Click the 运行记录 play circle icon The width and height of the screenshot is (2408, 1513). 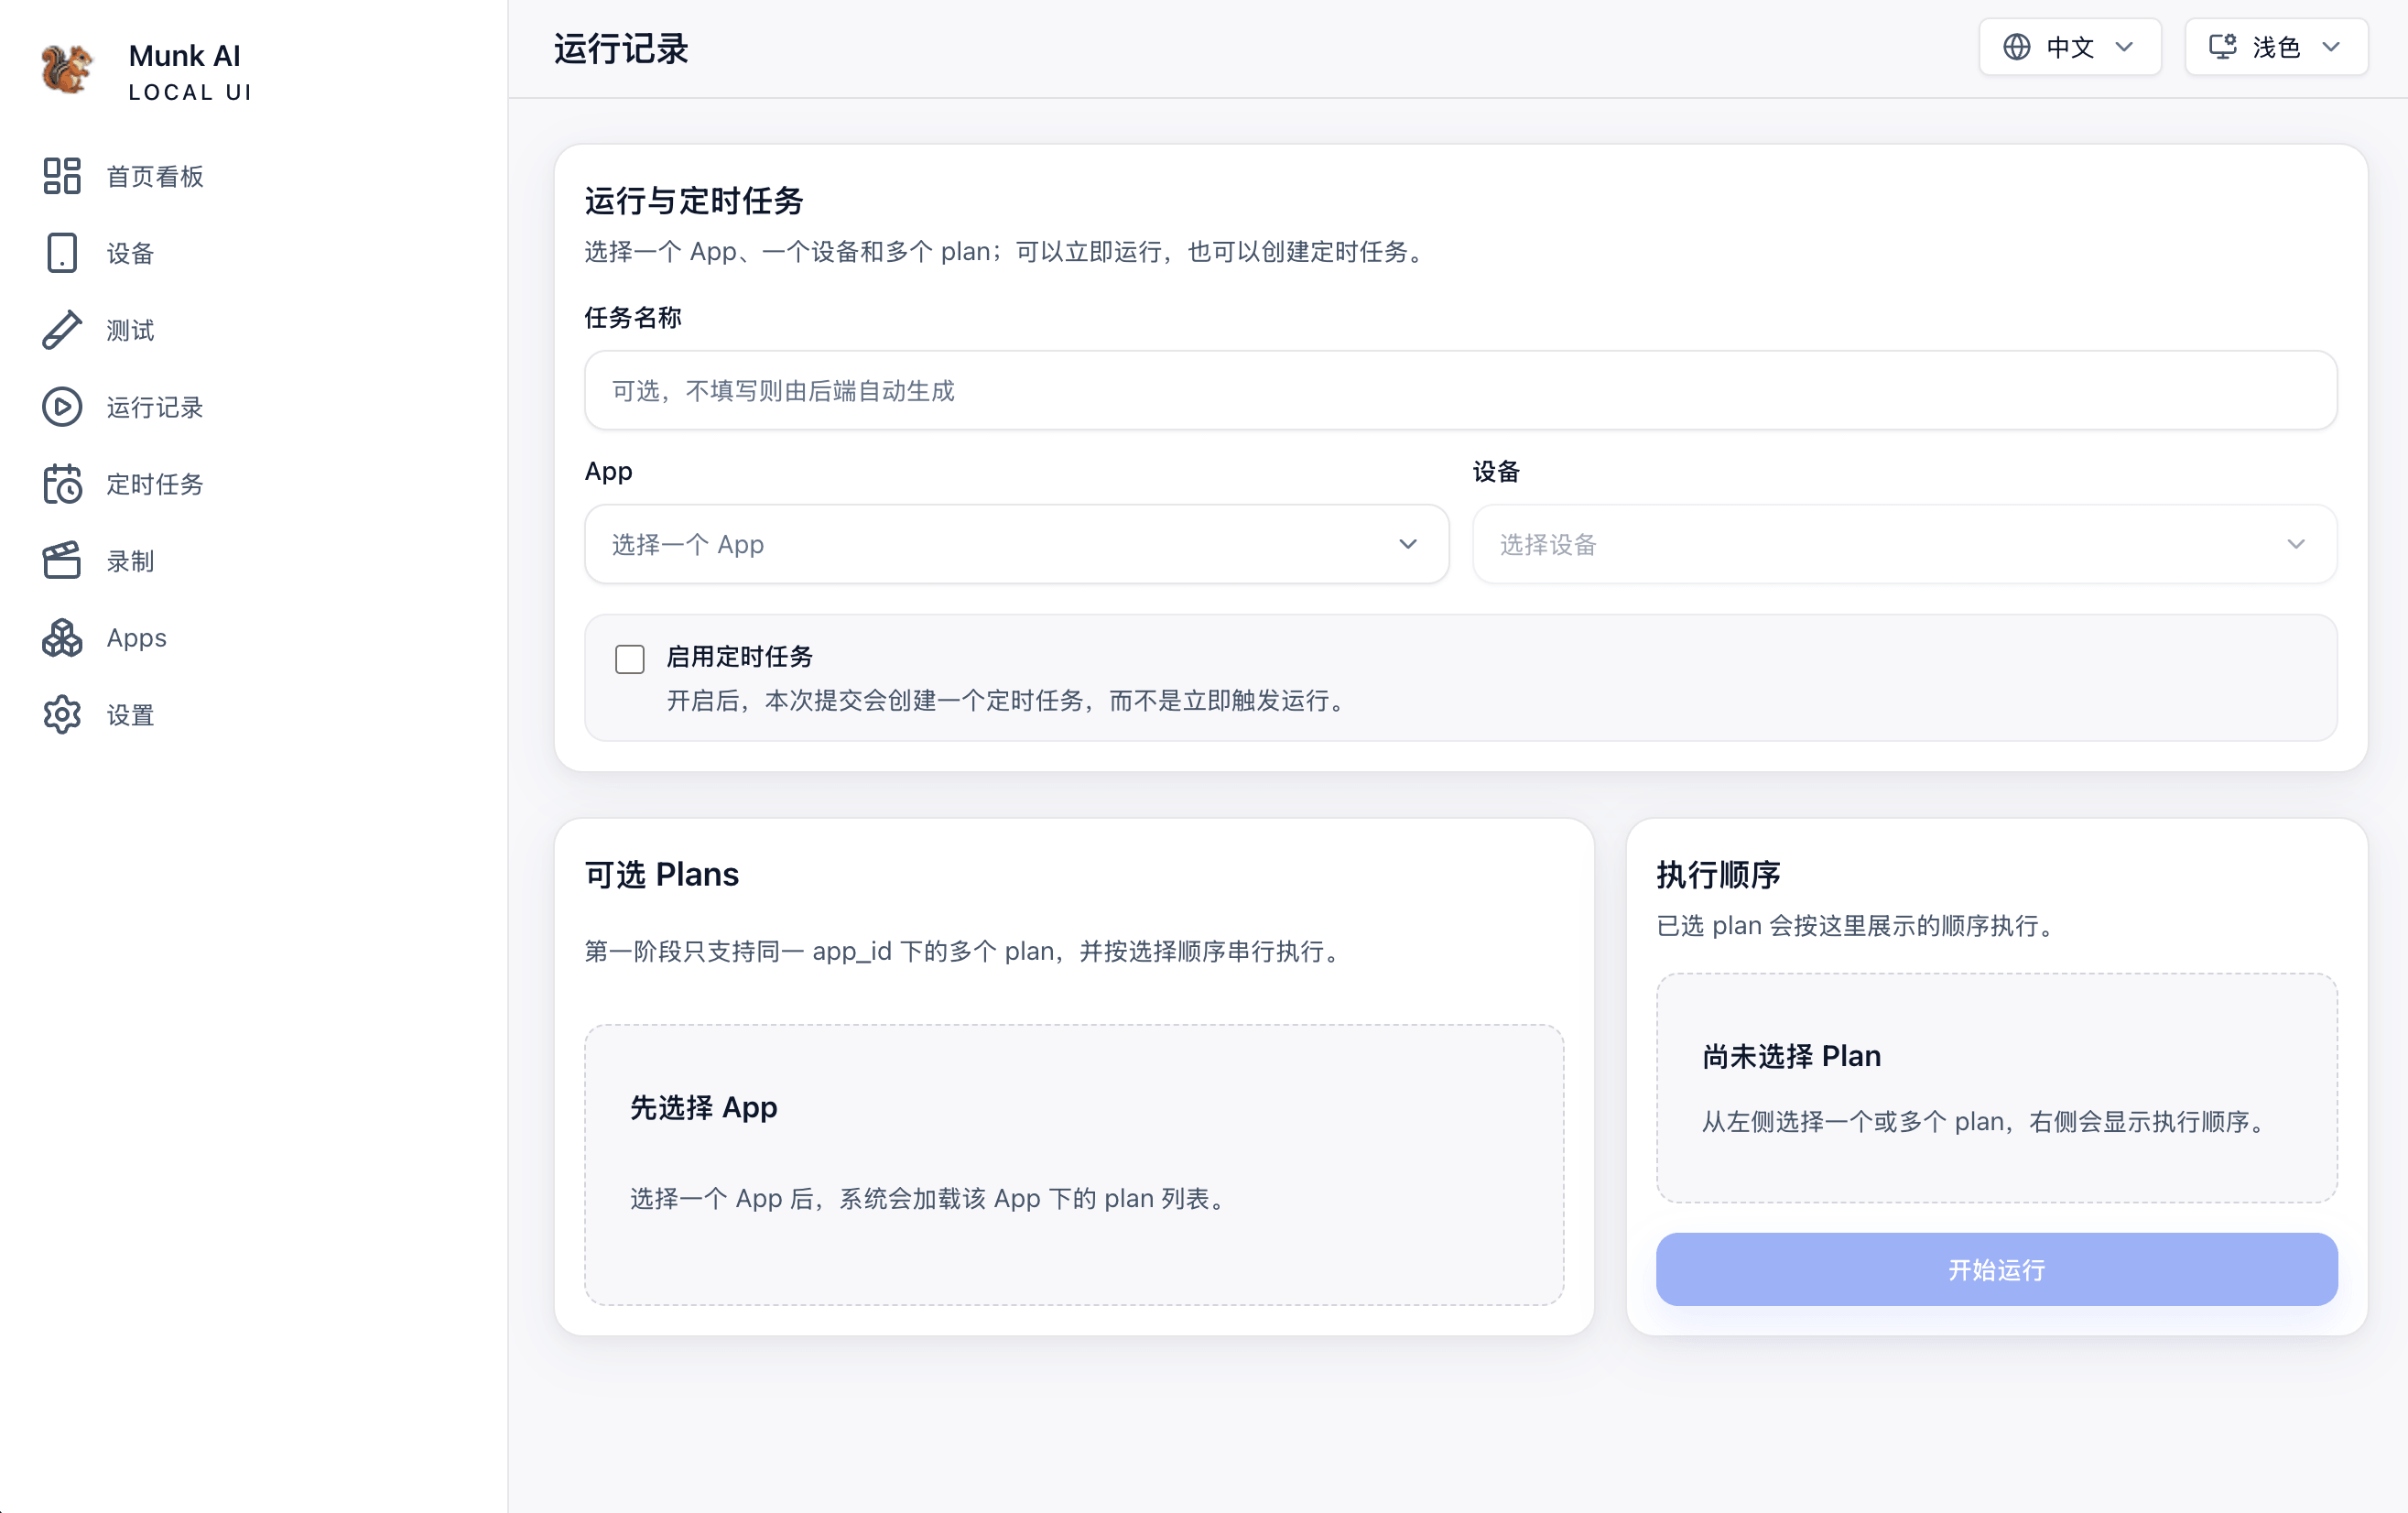click(x=62, y=407)
